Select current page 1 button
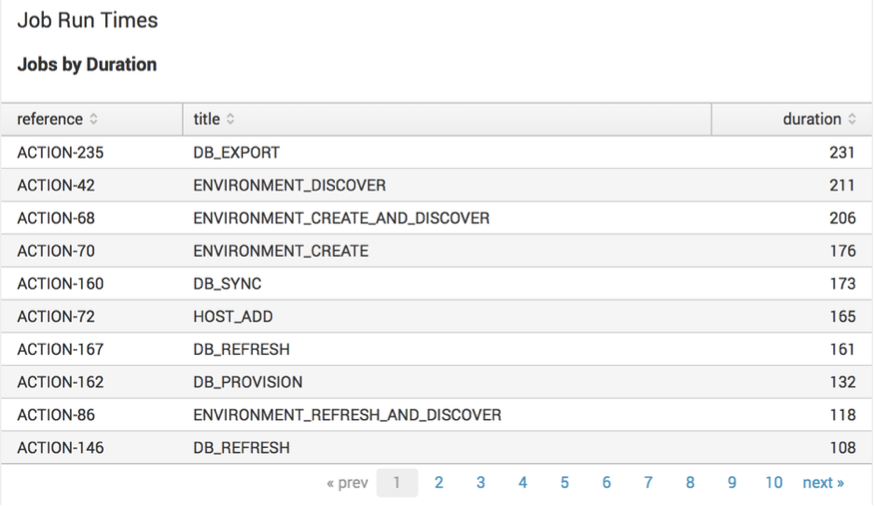Viewport: 875px width, 506px height. [x=397, y=483]
